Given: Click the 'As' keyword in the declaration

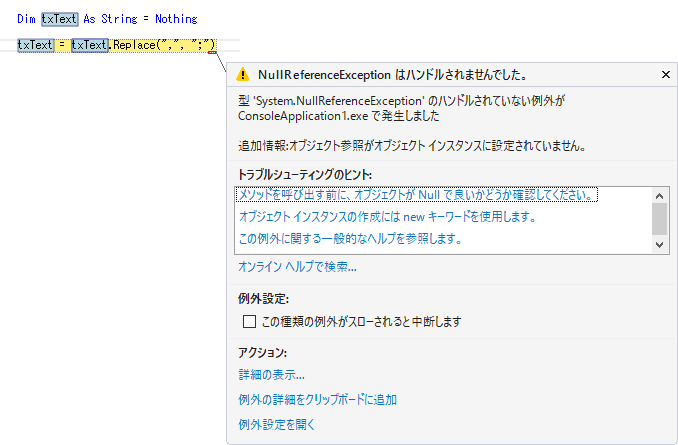Looking at the screenshot, I should tap(90, 19).
